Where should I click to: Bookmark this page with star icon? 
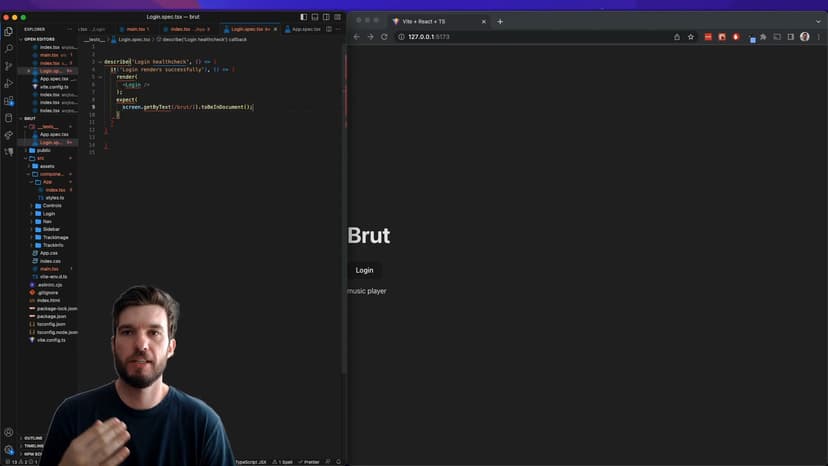coord(690,37)
